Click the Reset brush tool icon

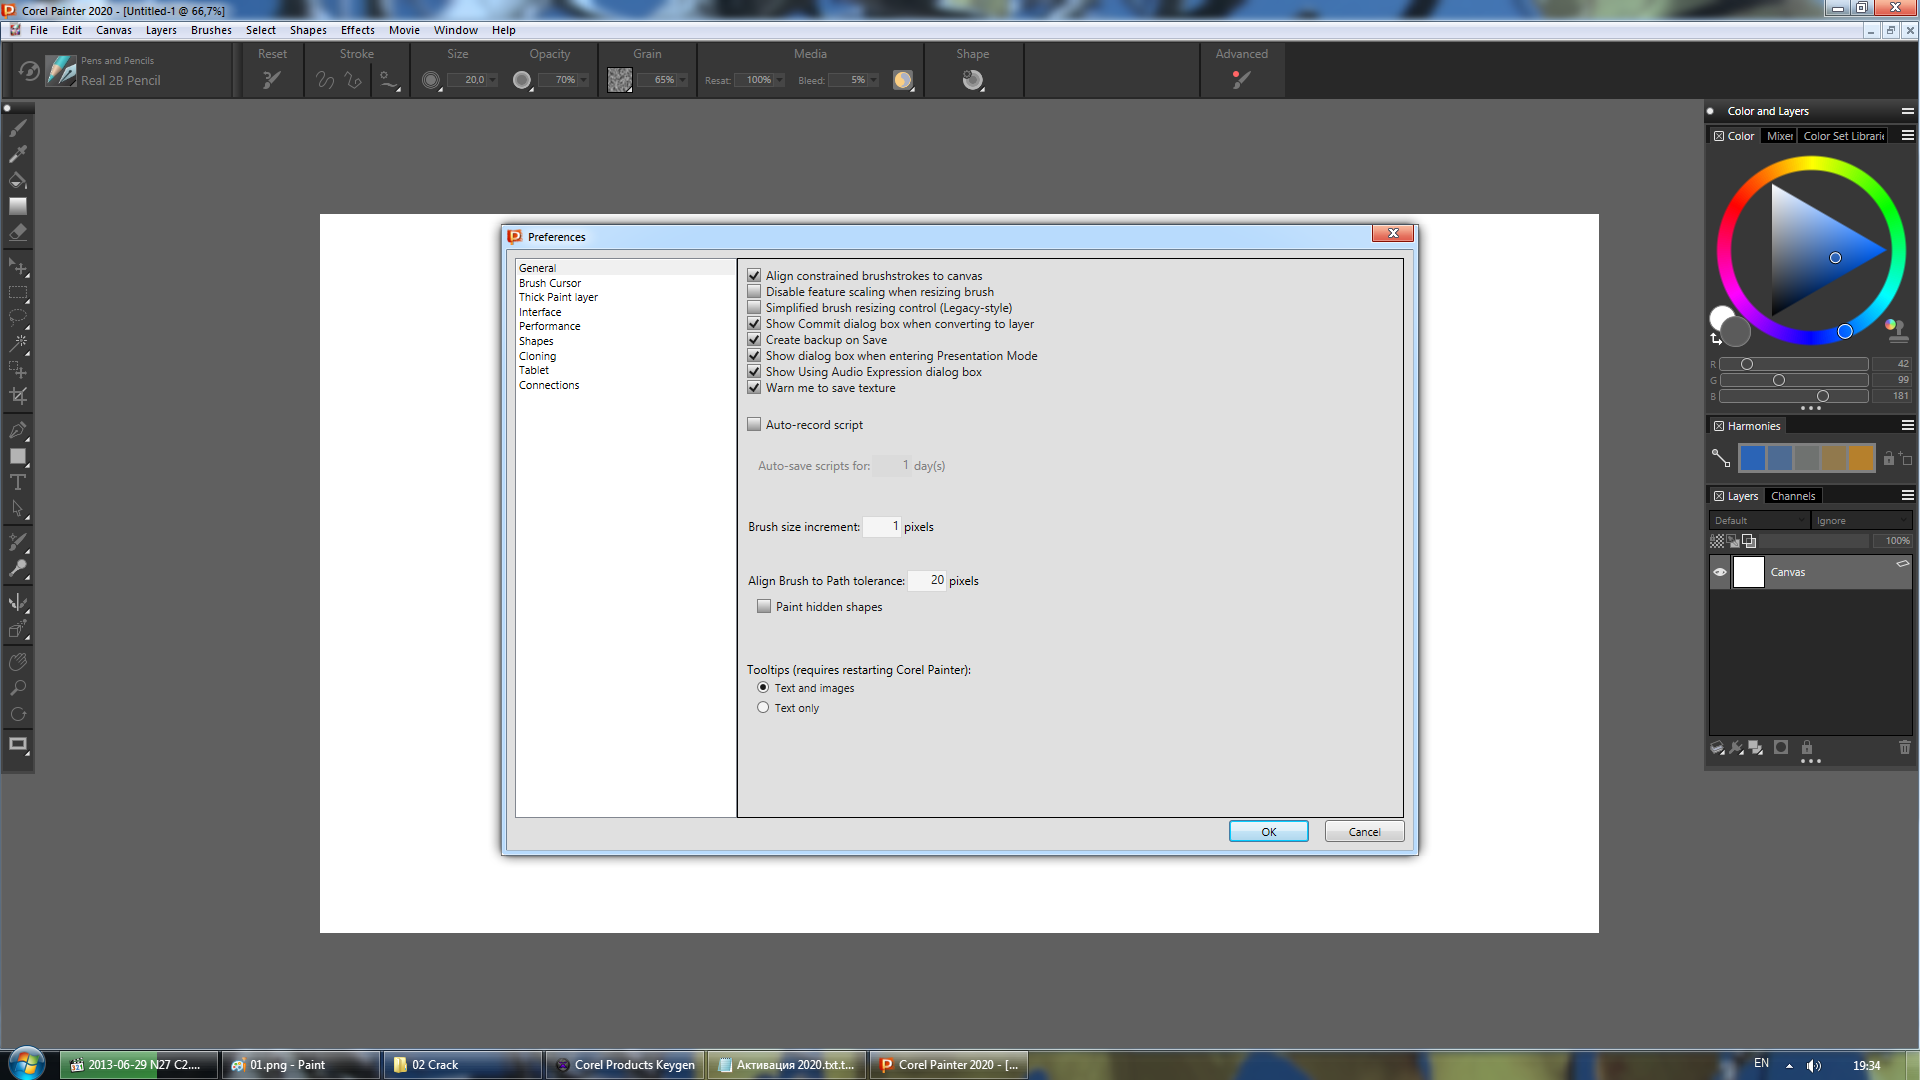tap(272, 80)
